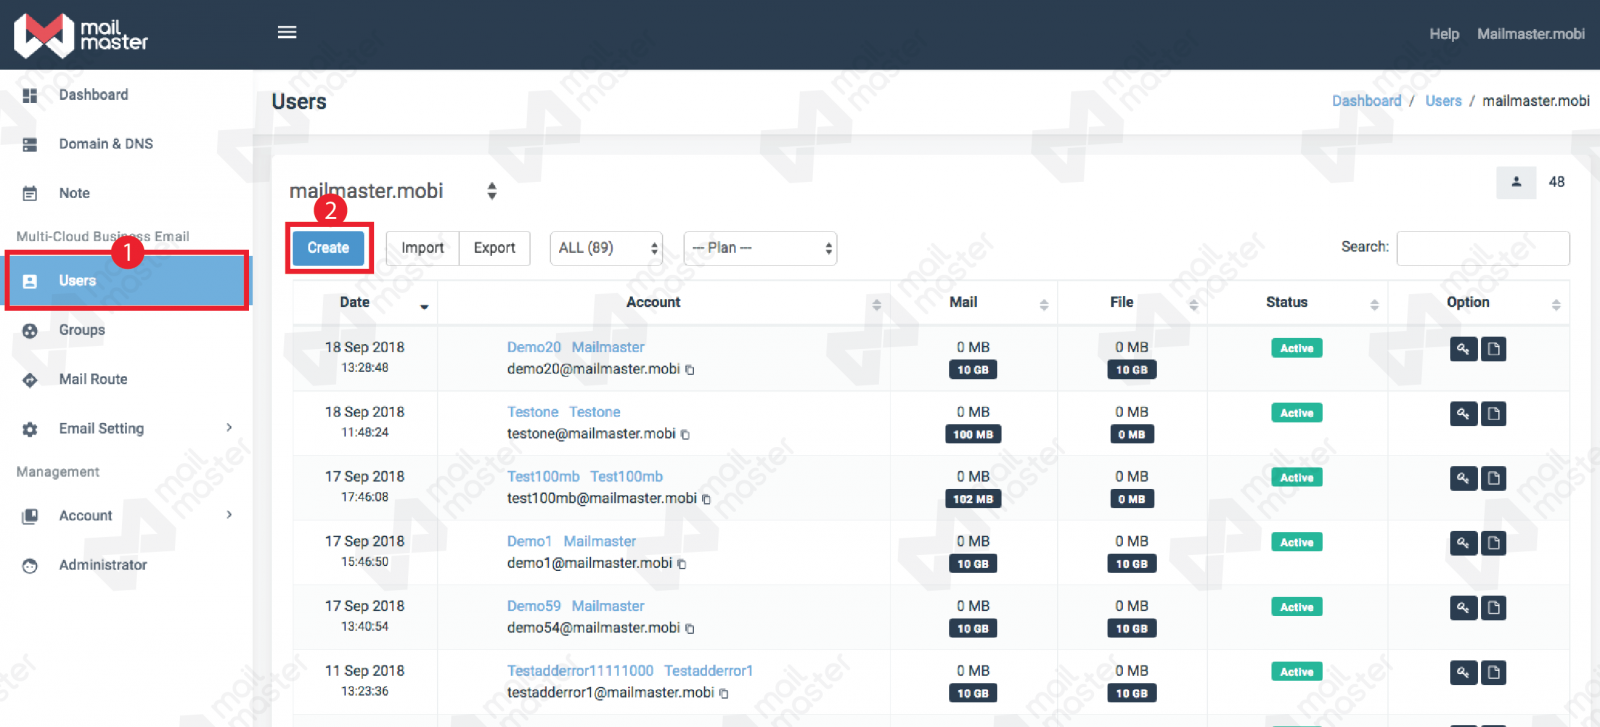The image size is (1600, 727).
Task: Copy address demo1@mailmaster.mobi via copy icon
Action: [x=682, y=564]
